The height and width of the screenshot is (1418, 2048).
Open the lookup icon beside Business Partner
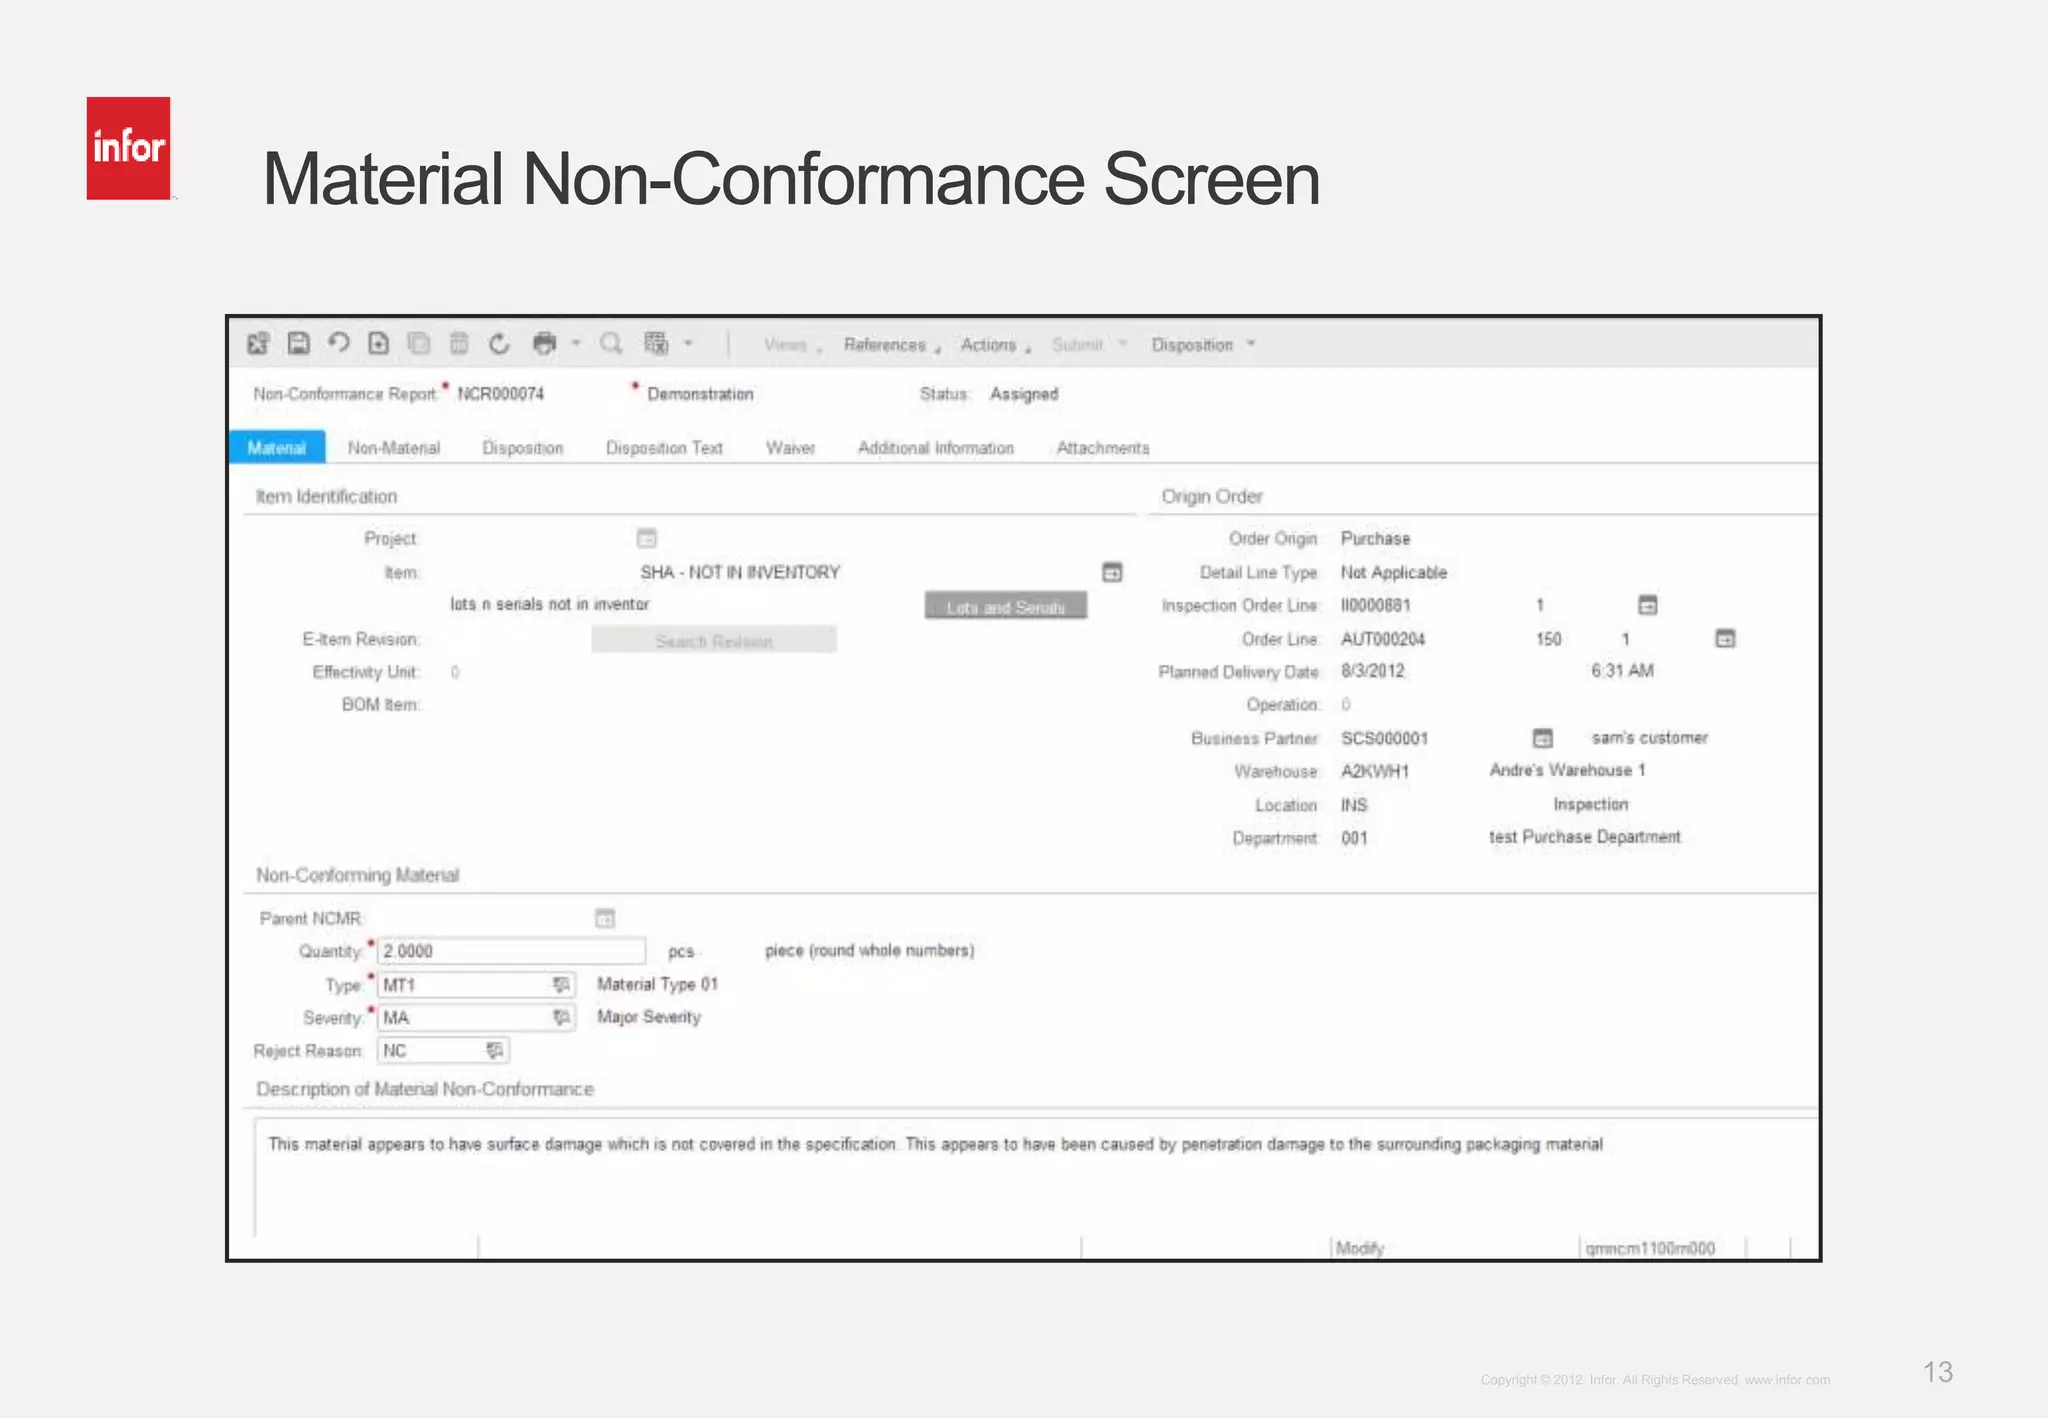(1543, 738)
